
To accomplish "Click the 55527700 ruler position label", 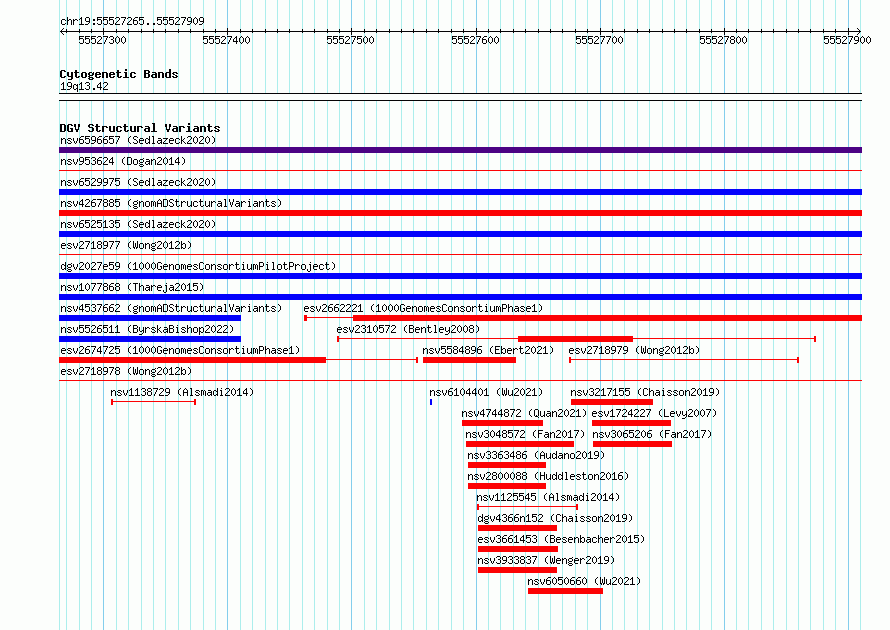I will pos(599,40).
